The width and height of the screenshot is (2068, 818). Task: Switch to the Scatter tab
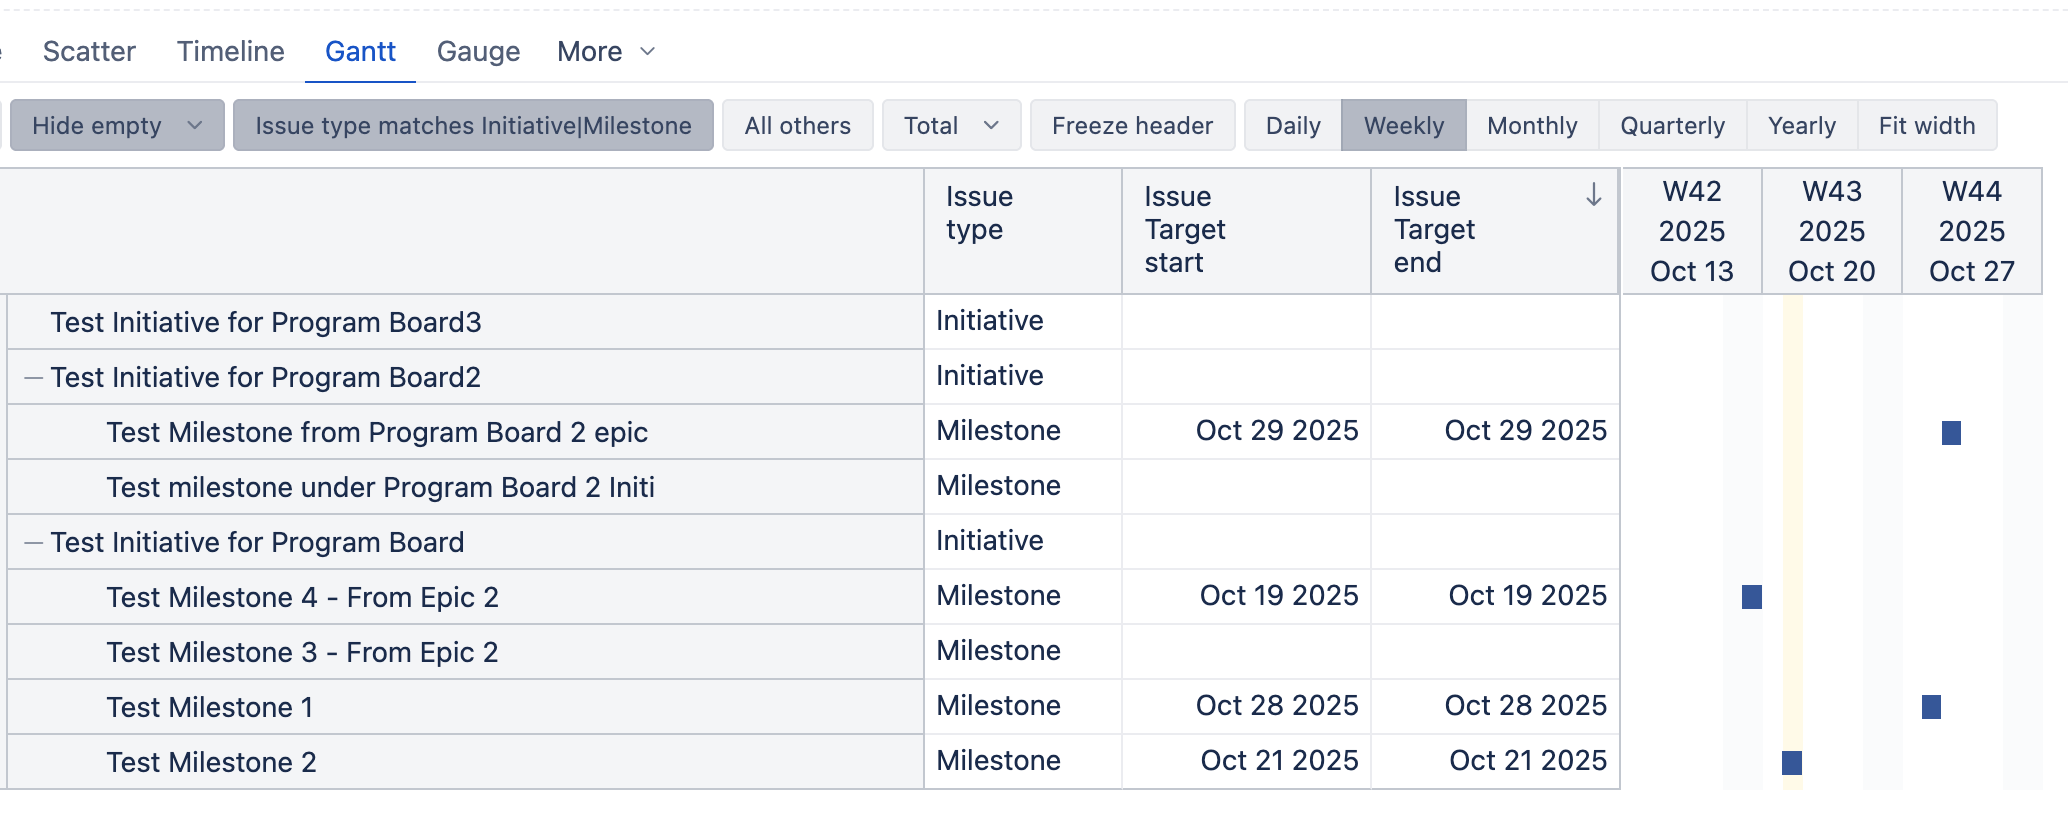[x=89, y=52]
